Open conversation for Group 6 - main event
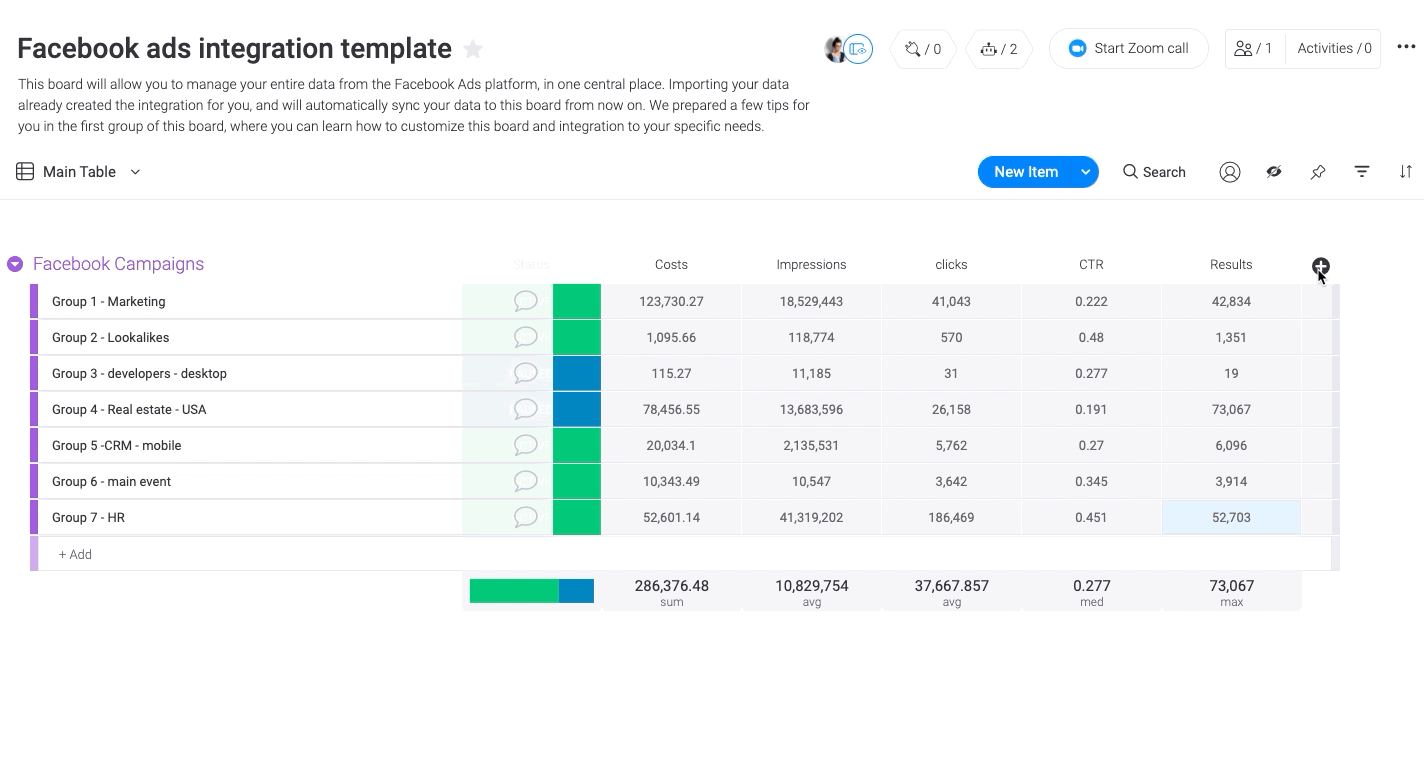This screenshot has width=1424, height=778. (x=525, y=481)
